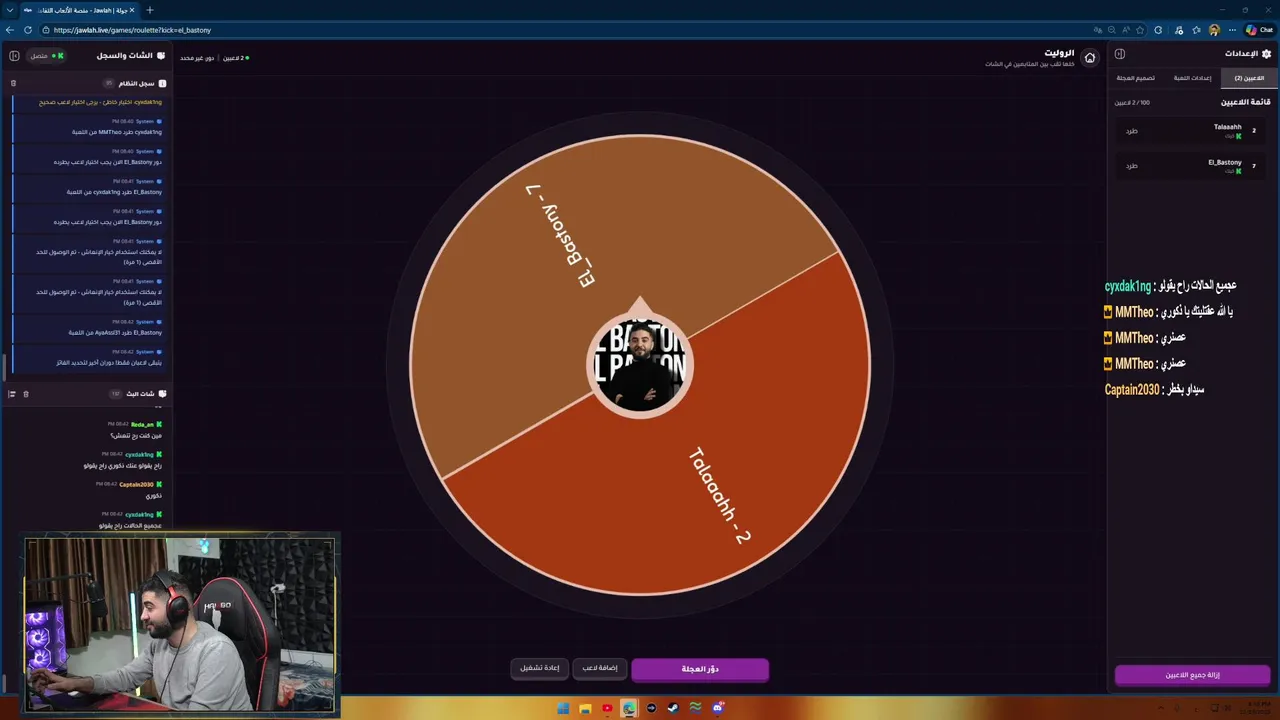Image resolution: width=1280 pixels, height=720 pixels.
Task: Click Reda_an username in stream chat
Action: click(142, 425)
